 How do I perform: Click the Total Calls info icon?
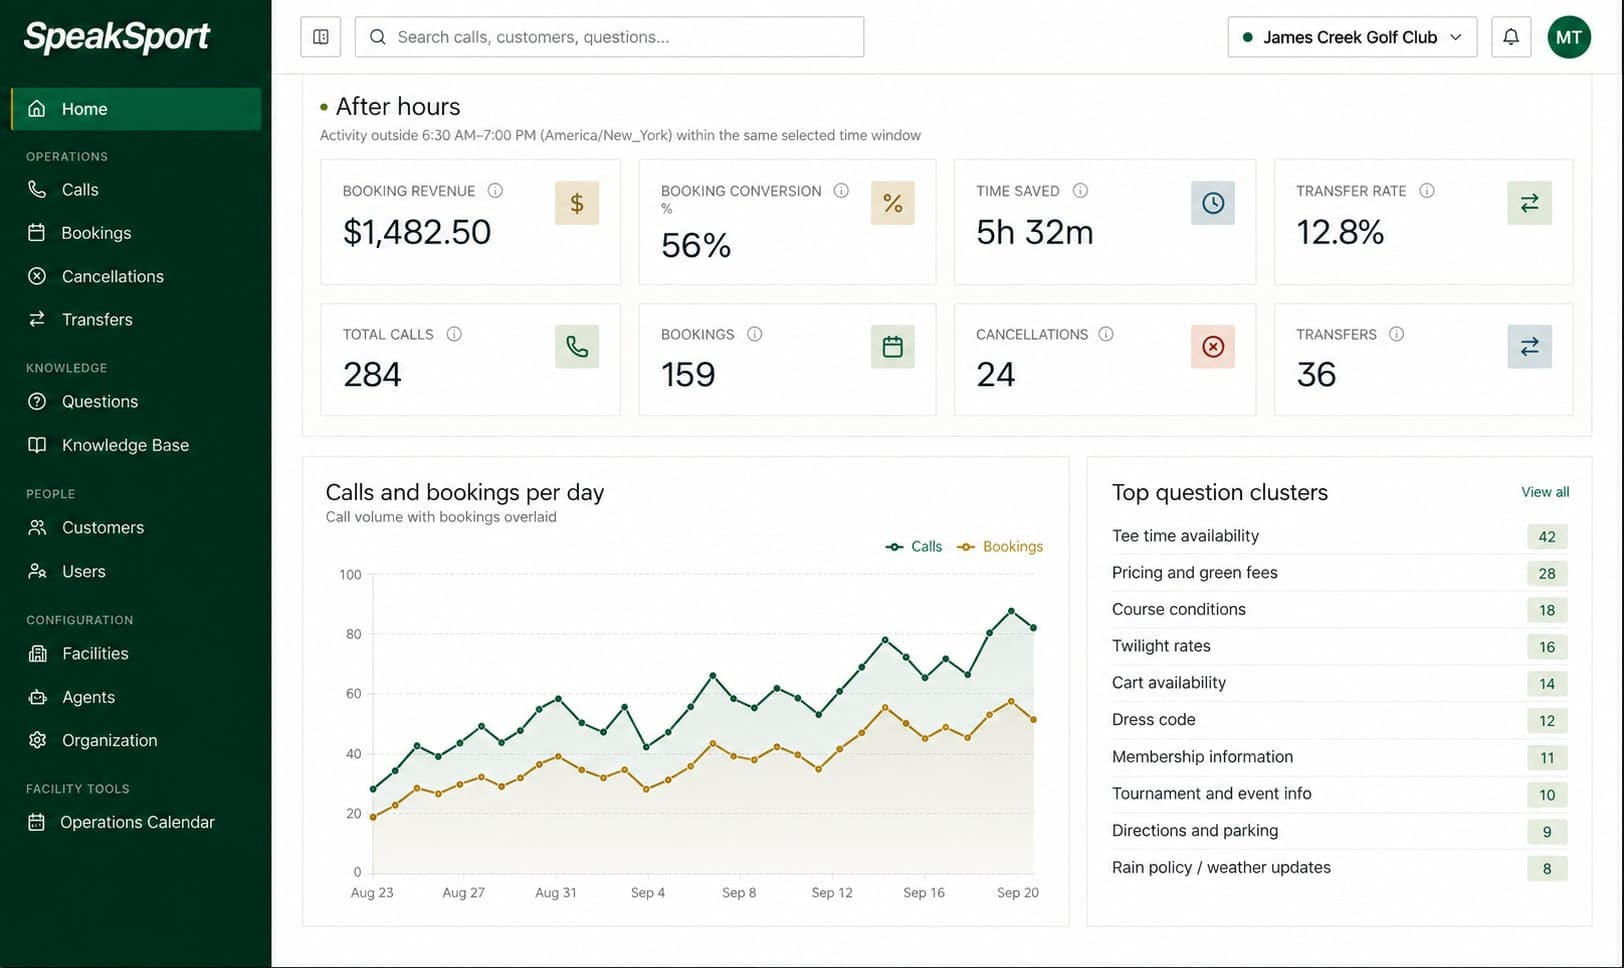click(x=454, y=334)
